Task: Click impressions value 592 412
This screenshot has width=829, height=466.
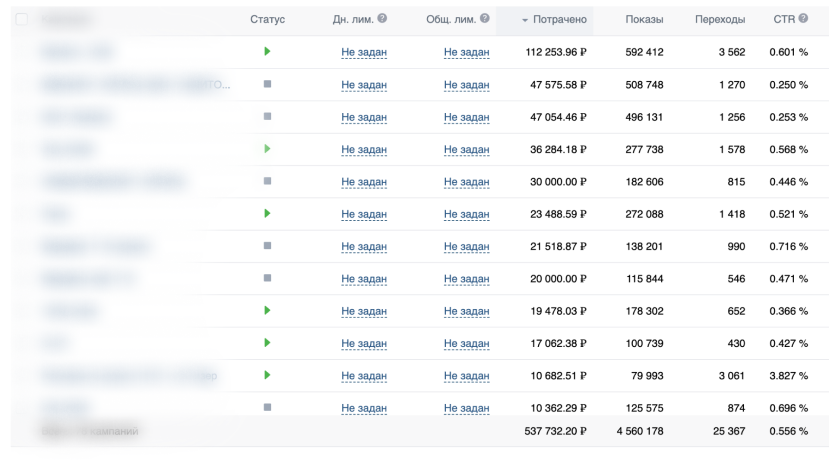Action: tap(644, 52)
